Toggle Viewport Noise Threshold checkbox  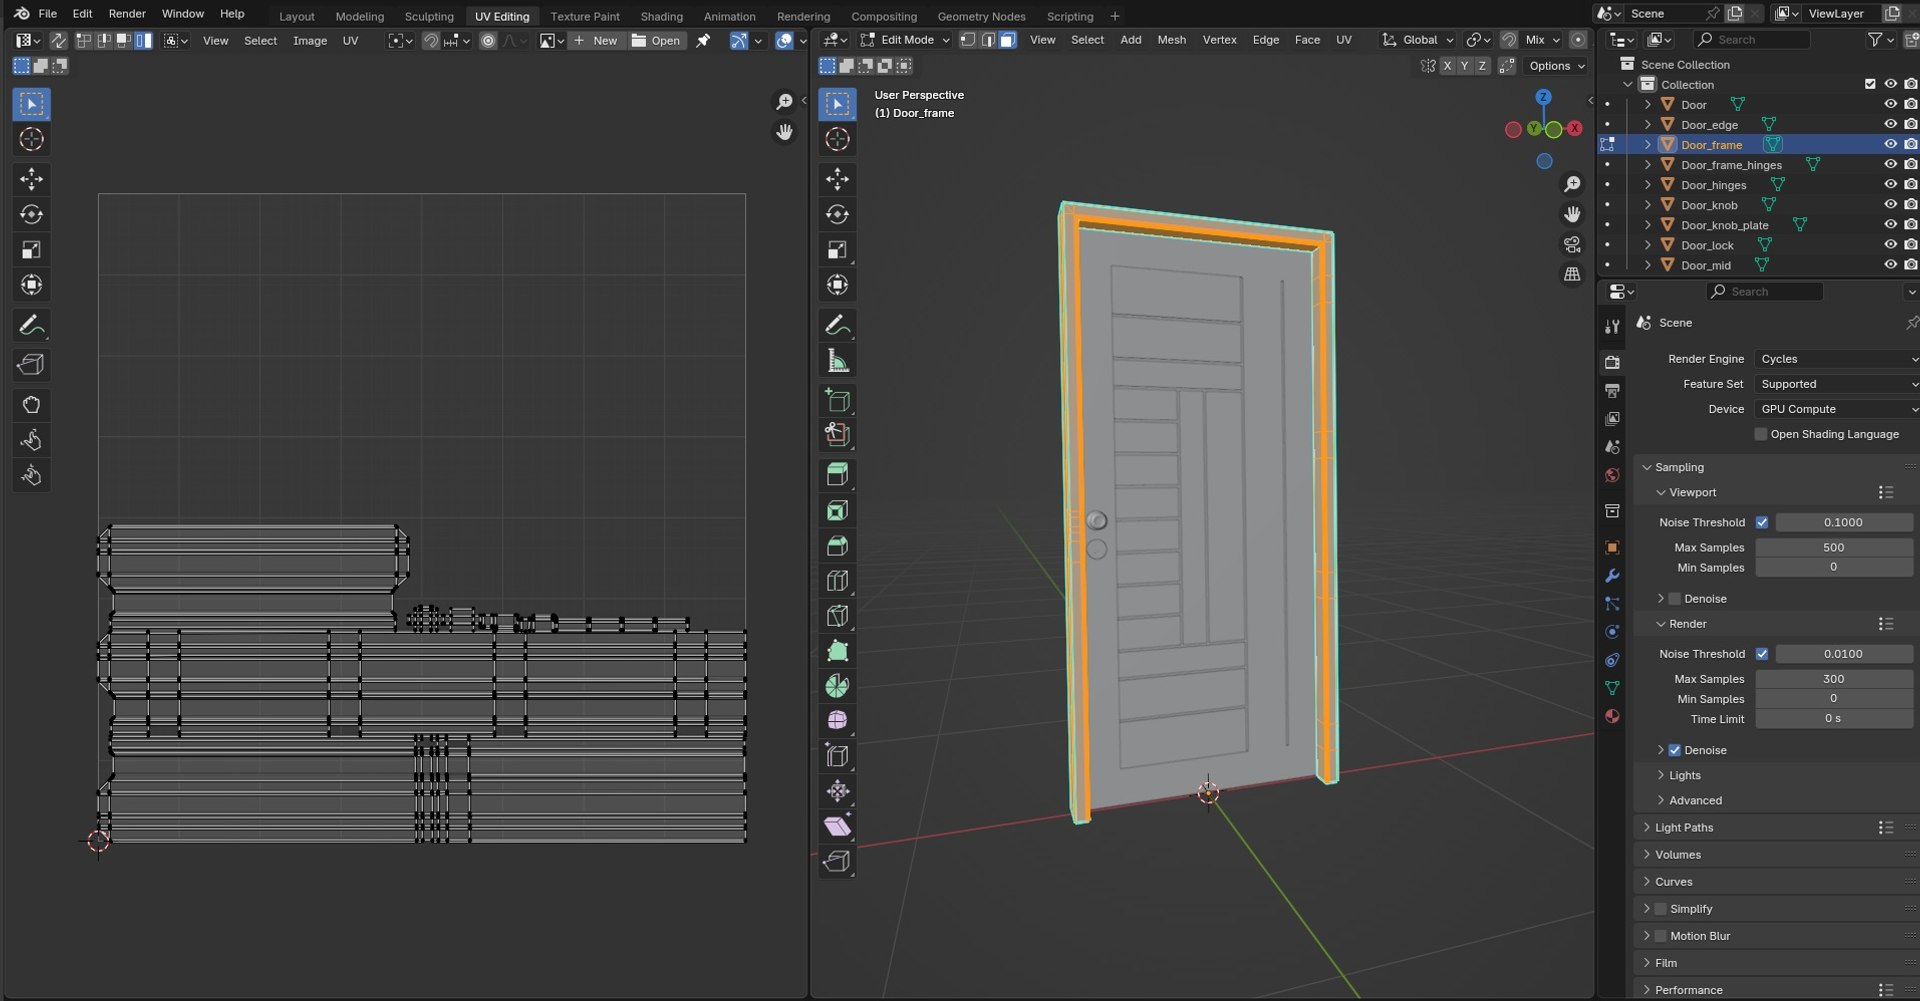pyautogui.click(x=1762, y=522)
